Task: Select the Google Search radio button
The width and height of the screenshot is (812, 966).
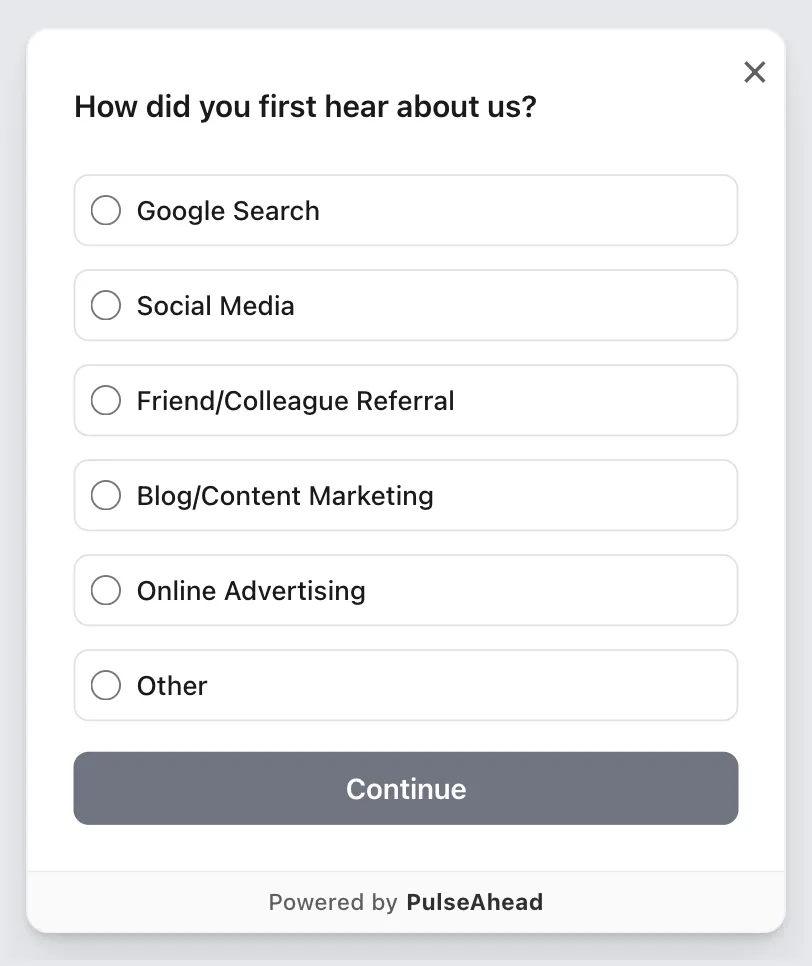Action: click(105, 210)
